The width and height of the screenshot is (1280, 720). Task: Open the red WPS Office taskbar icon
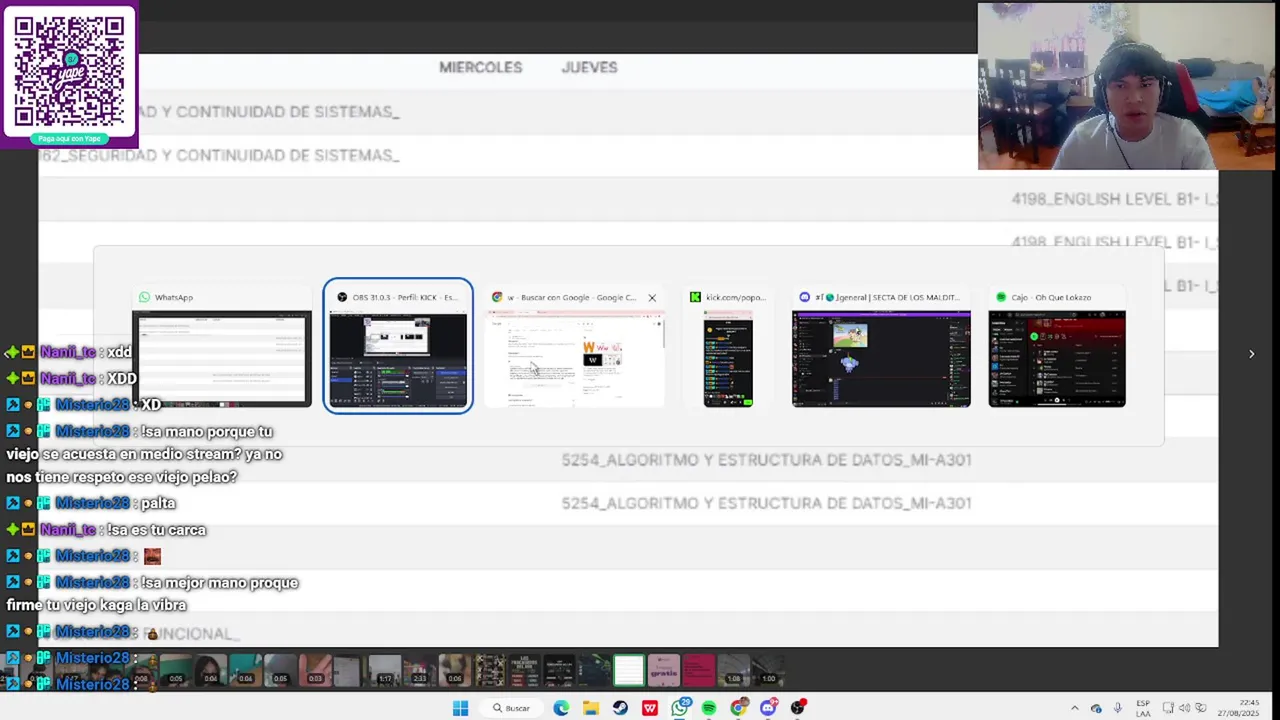[x=650, y=708]
